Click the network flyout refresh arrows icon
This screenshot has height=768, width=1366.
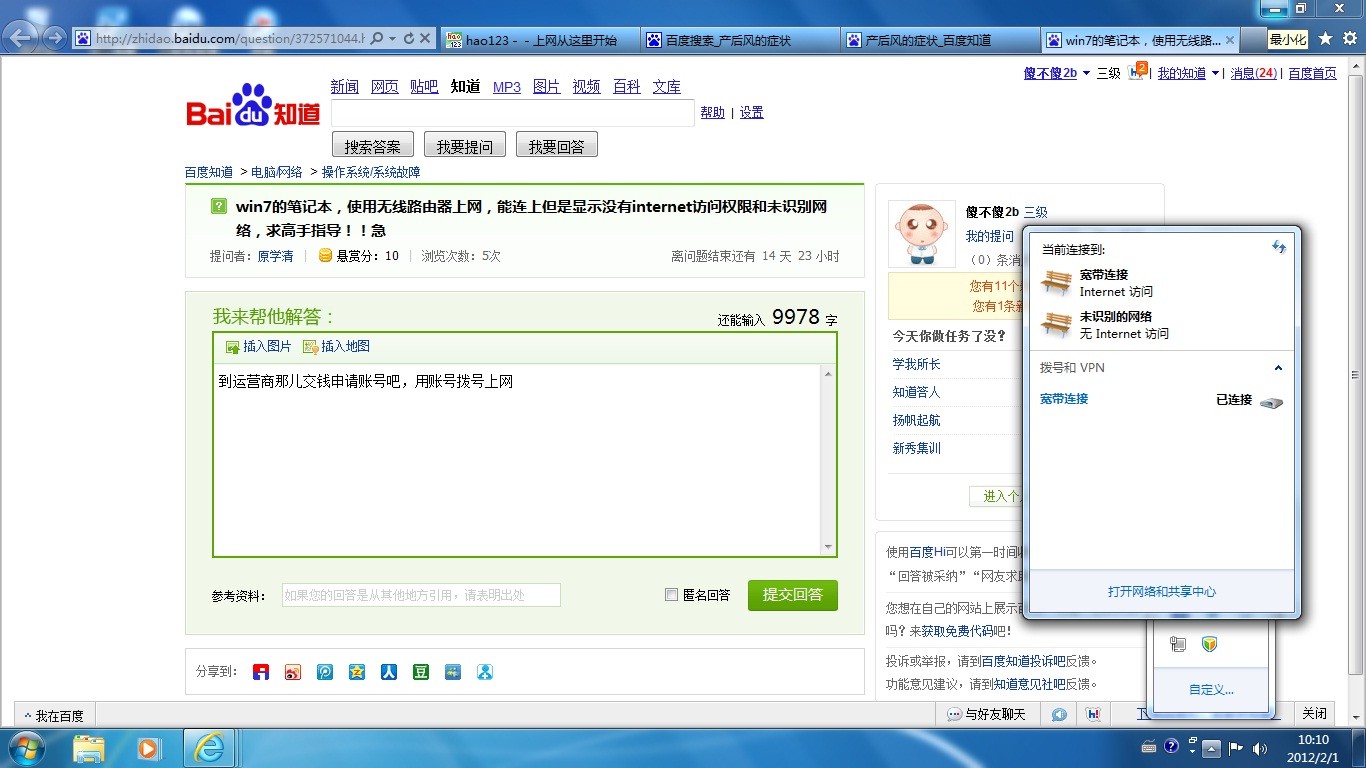click(1279, 247)
